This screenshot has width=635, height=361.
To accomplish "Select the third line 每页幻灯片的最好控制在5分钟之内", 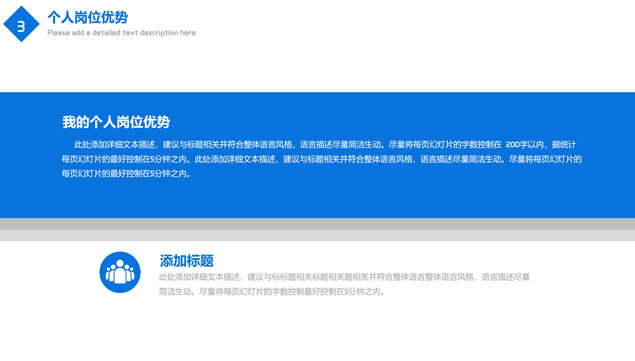I will point(126,174).
